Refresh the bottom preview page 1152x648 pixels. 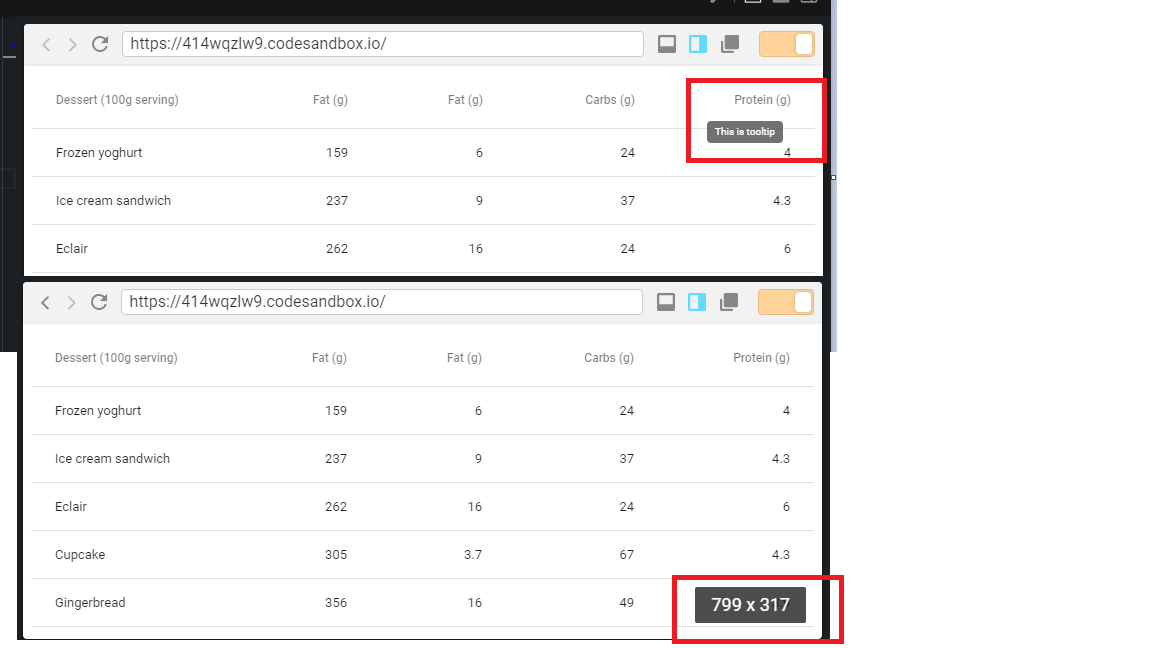coord(97,302)
